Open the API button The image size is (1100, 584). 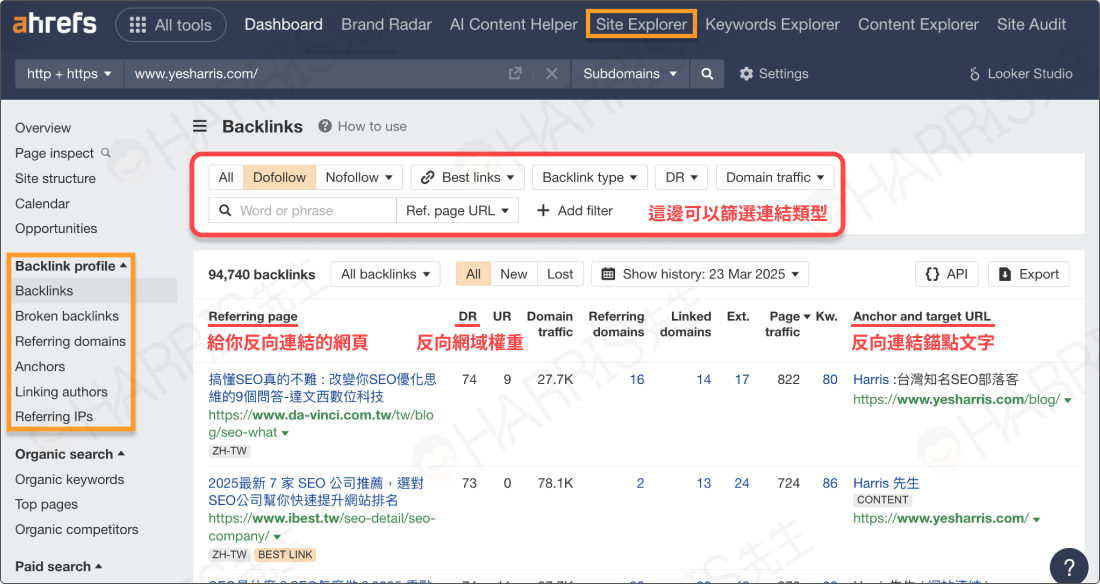click(946, 274)
